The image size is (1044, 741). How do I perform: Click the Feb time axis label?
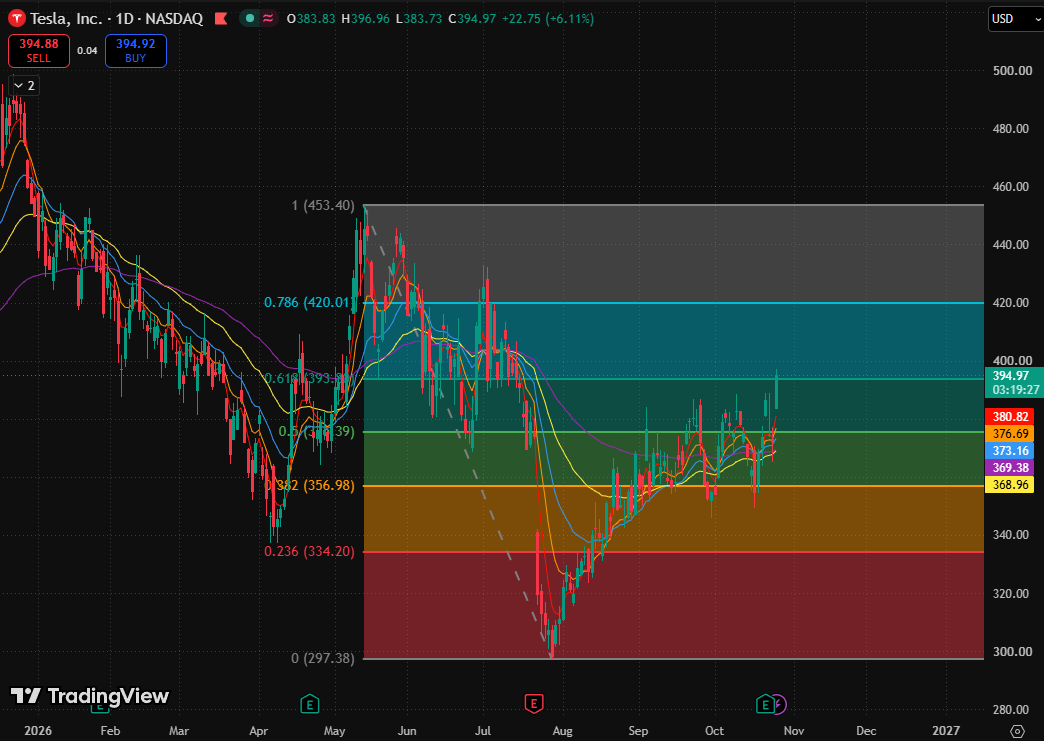(x=111, y=730)
